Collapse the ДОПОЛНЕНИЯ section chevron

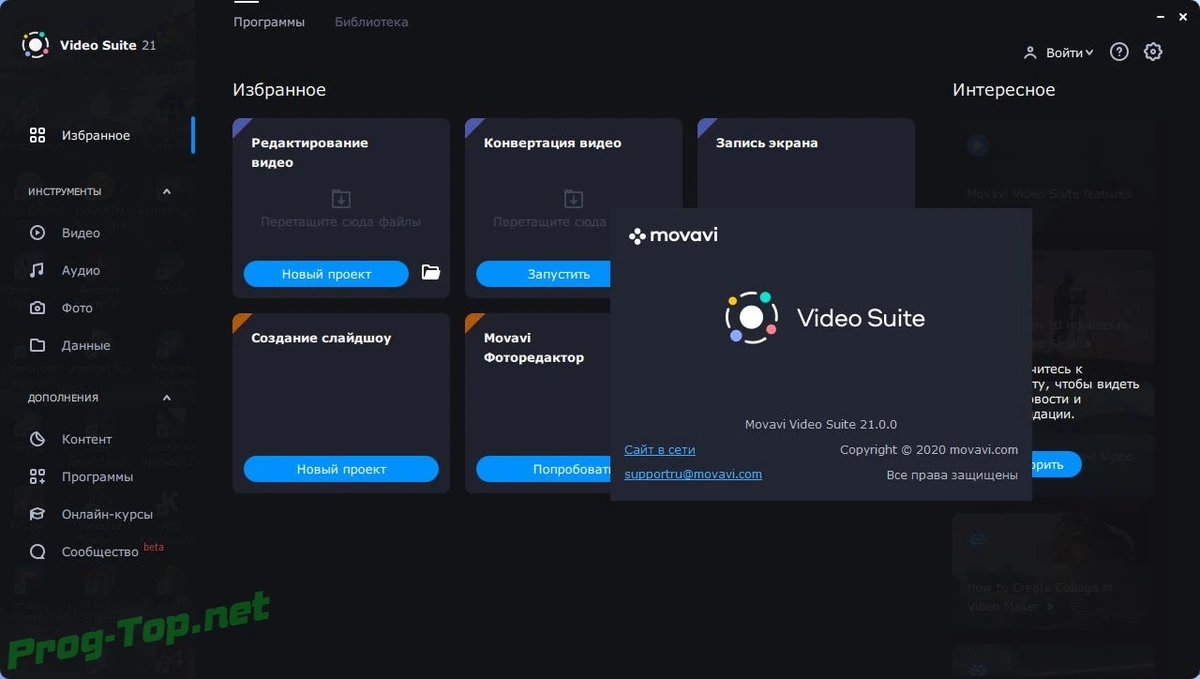coord(167,398)
